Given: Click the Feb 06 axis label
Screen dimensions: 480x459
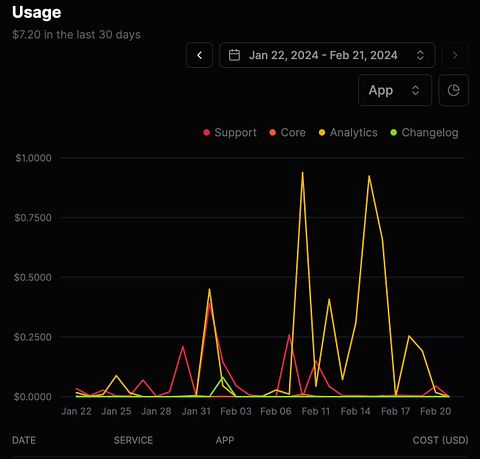Looking at the screenshot, I should tap(276, 411).
